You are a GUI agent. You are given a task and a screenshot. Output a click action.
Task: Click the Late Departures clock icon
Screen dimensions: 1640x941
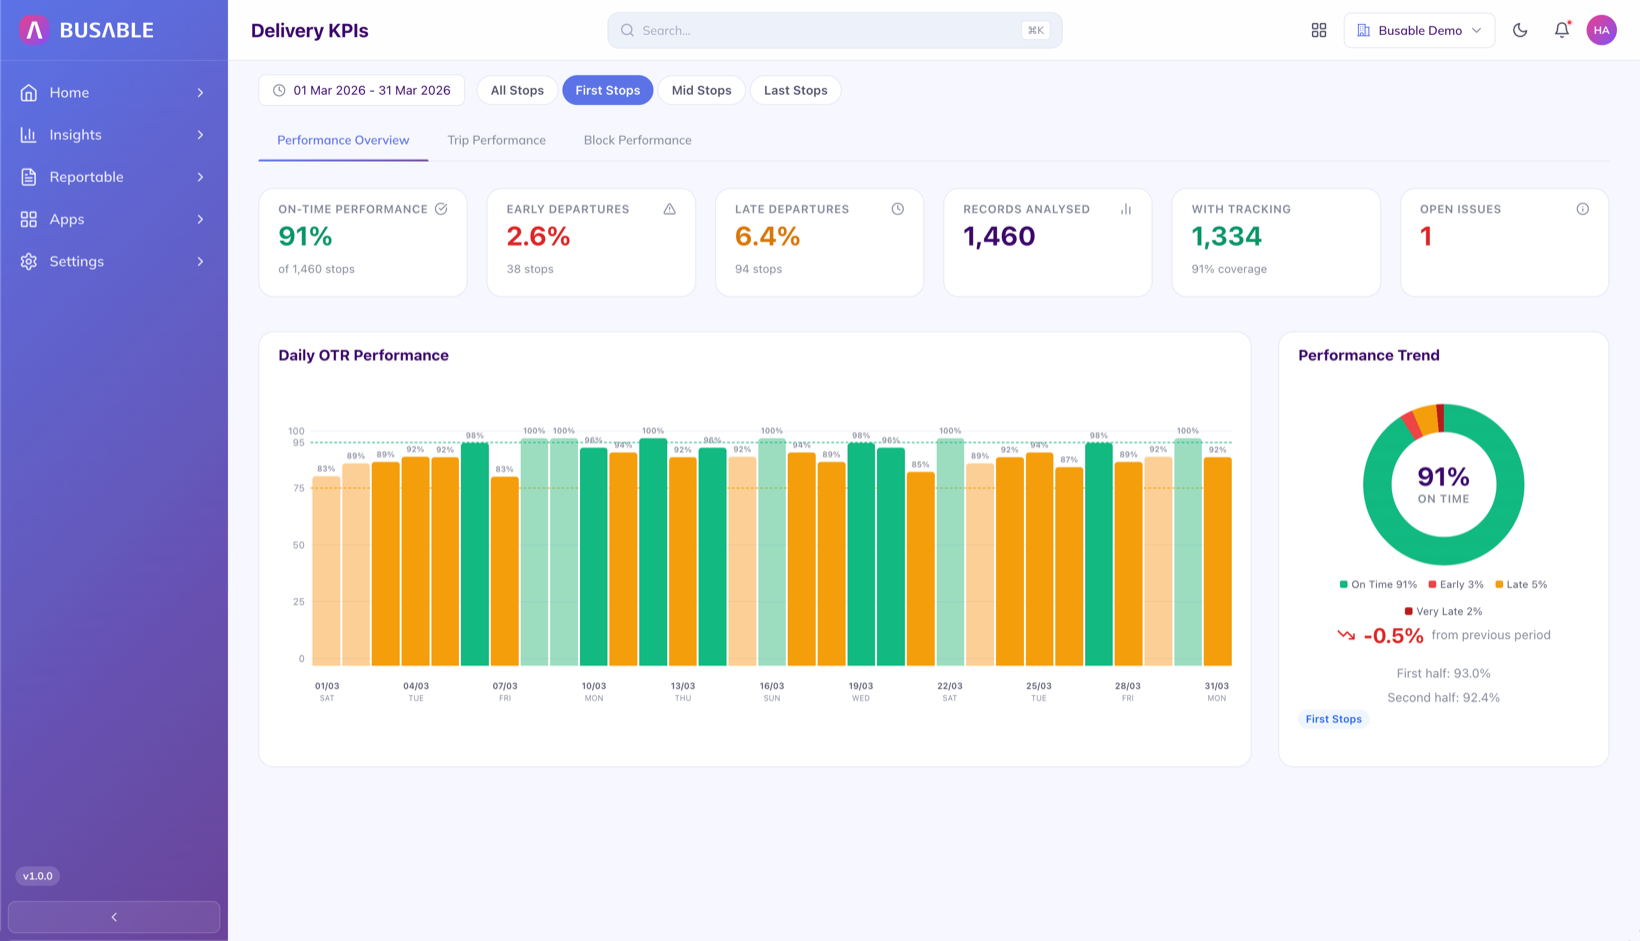click(898, 209)
